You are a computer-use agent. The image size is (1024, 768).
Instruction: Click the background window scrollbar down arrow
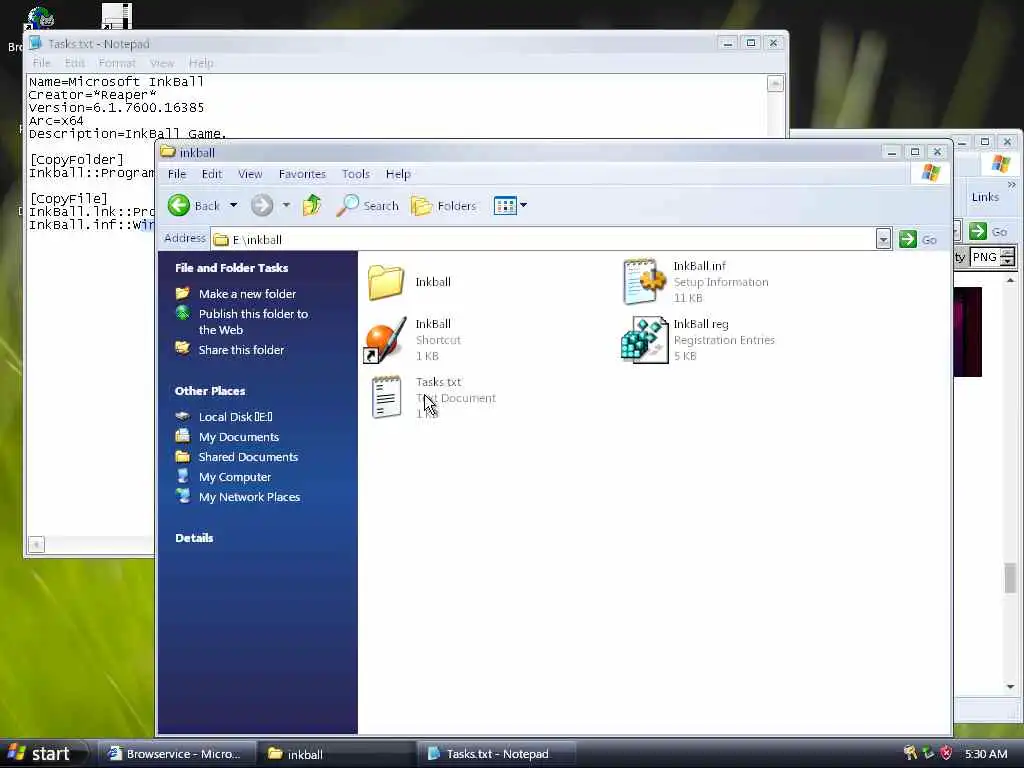coord(1011,686)
